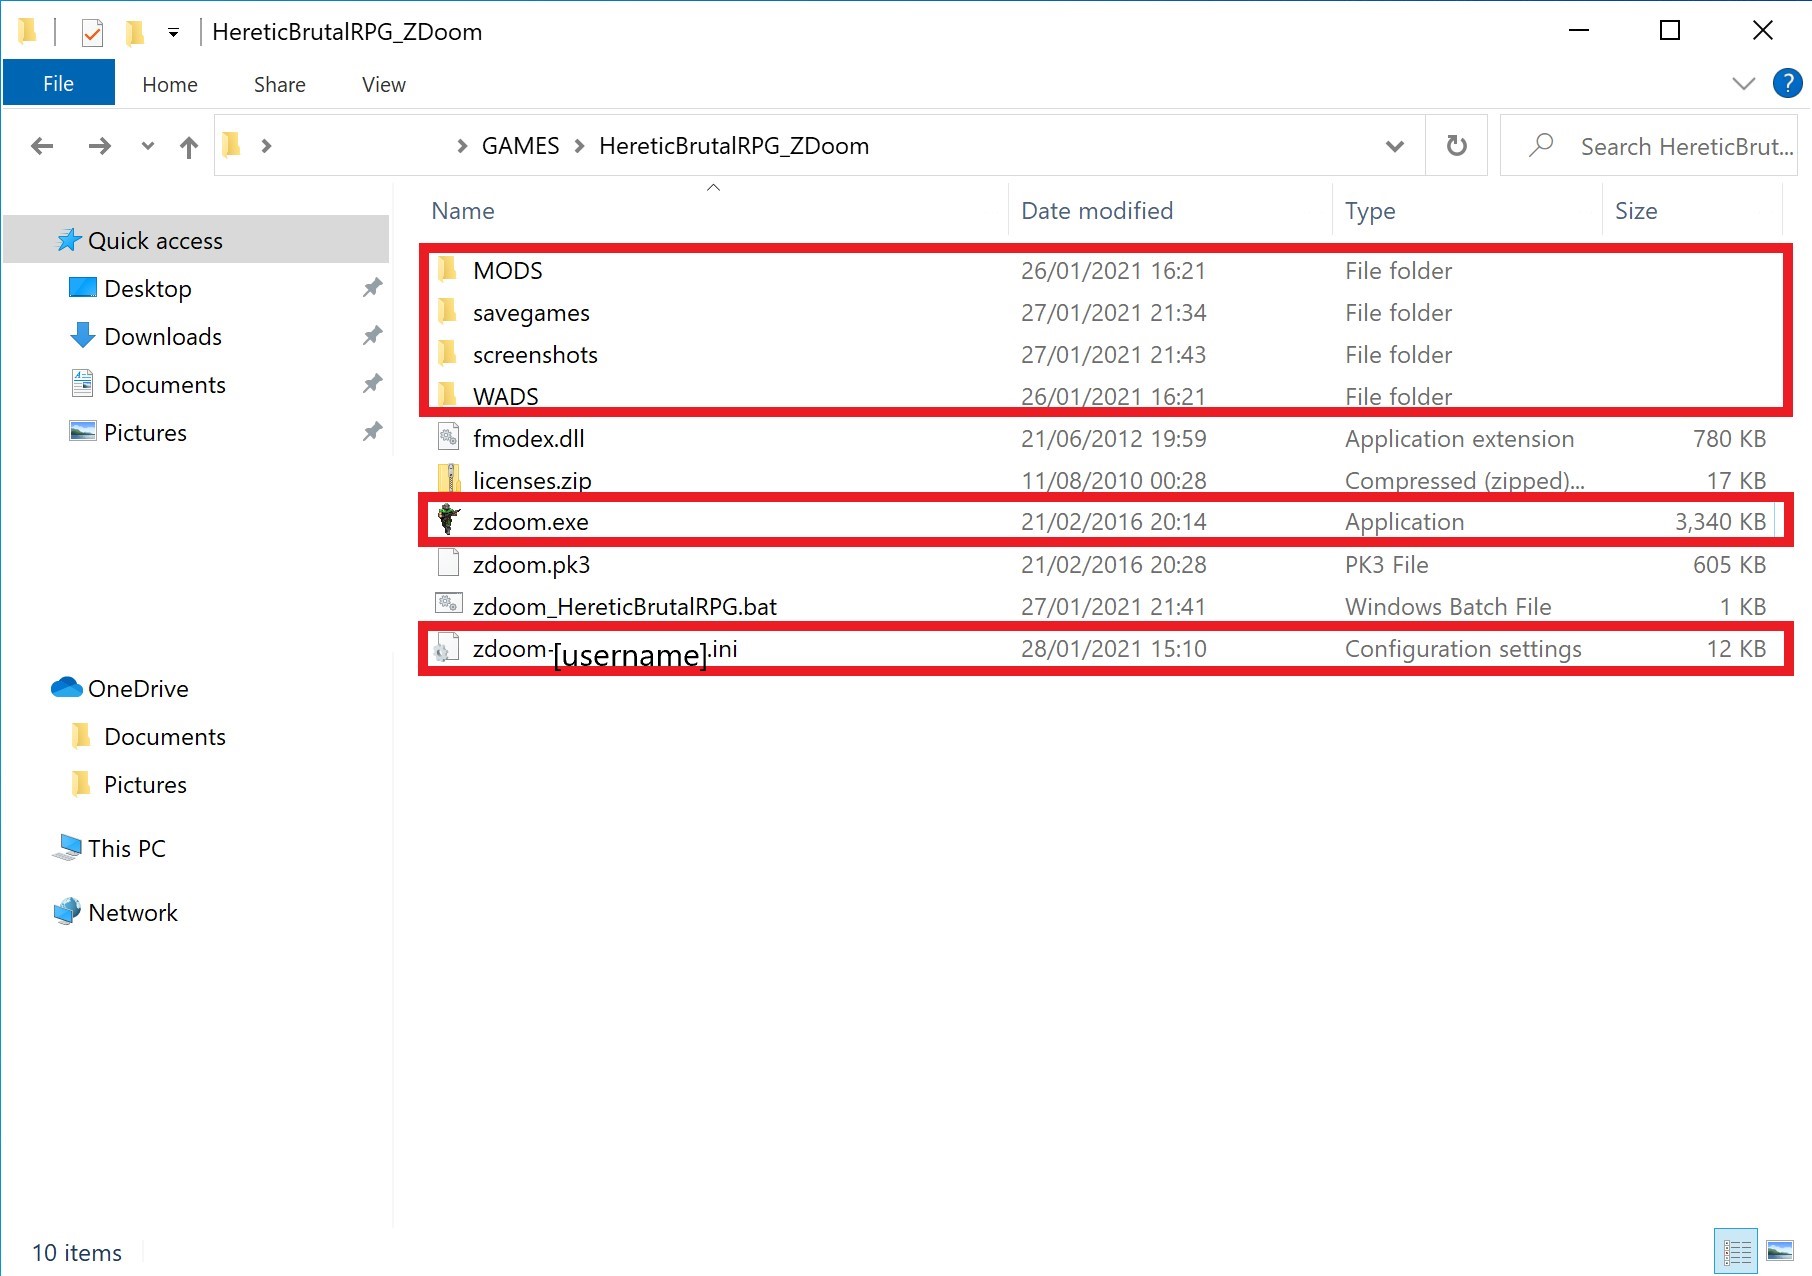Click the Quick access star icon
This screenshot has height=1276, width=1812.
(69, 240)
